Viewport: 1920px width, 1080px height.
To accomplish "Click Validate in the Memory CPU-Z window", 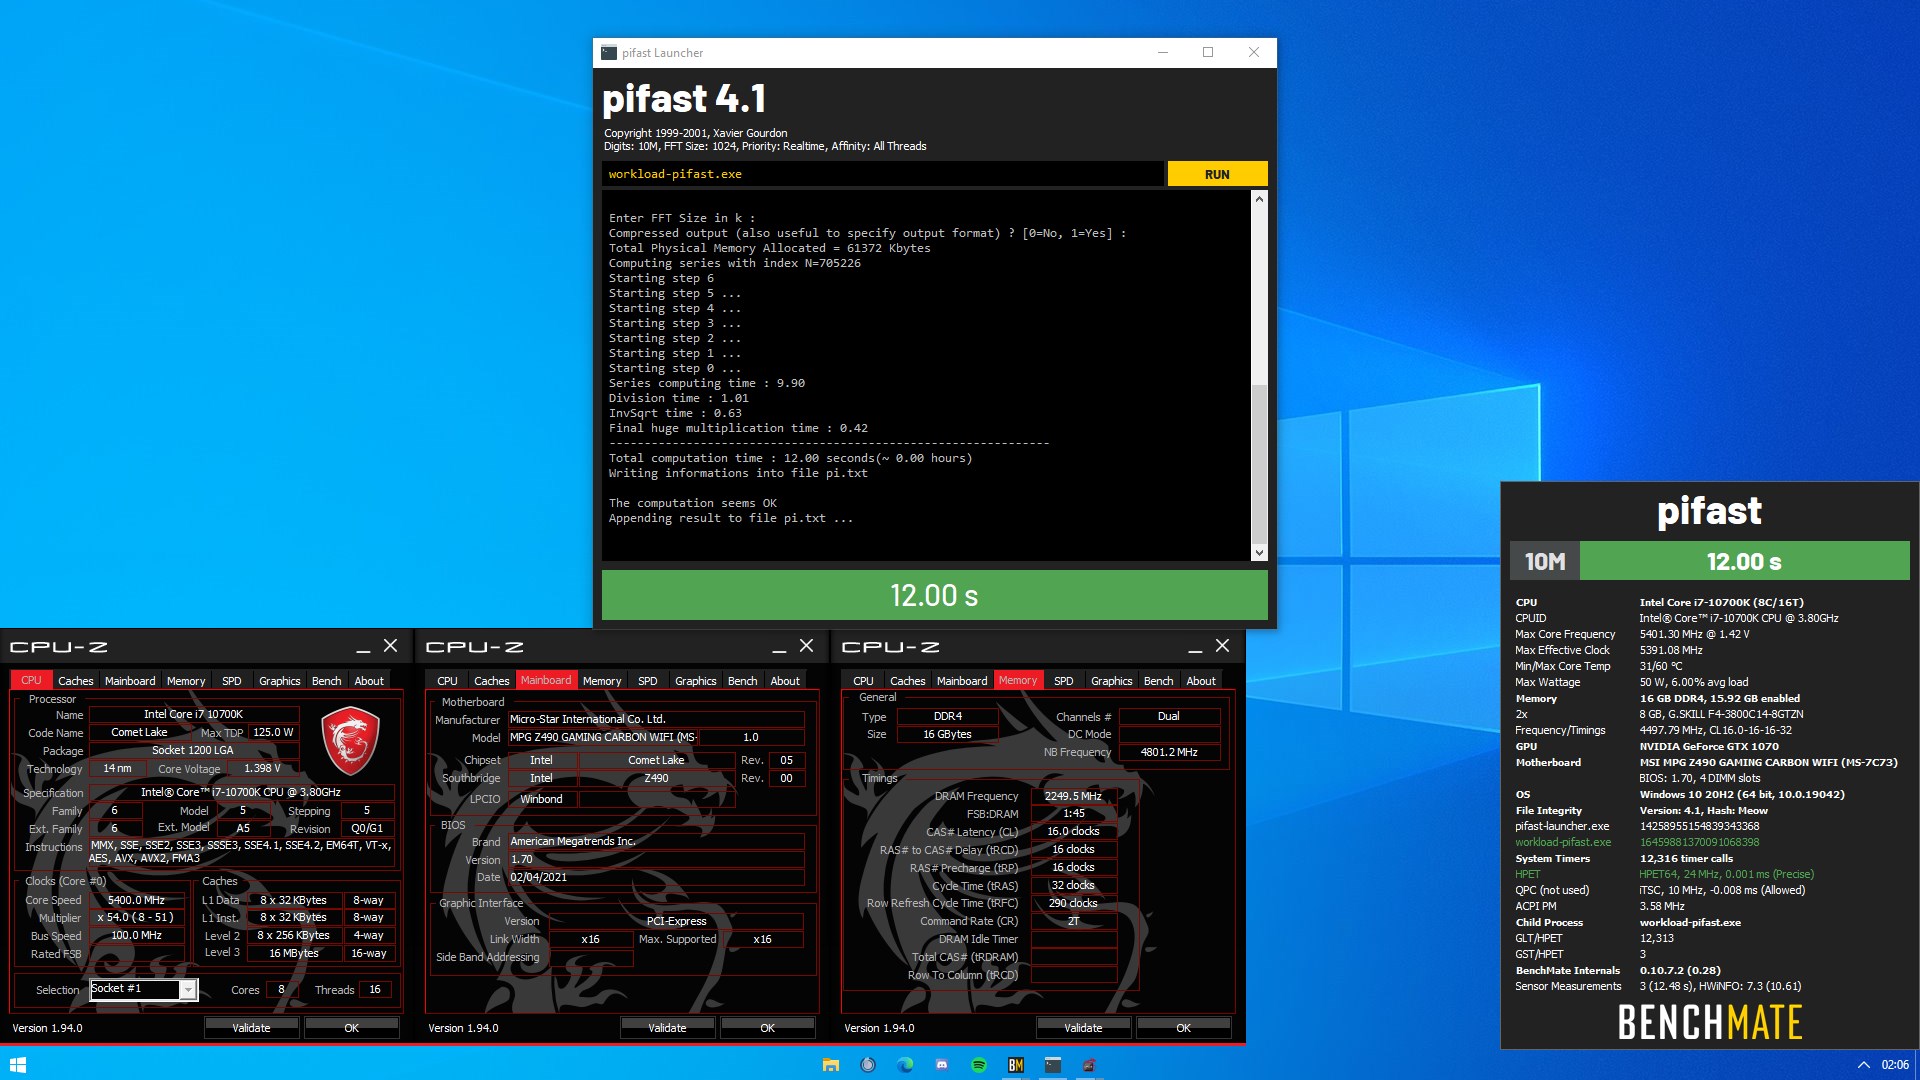I will coord(1083,1028).
